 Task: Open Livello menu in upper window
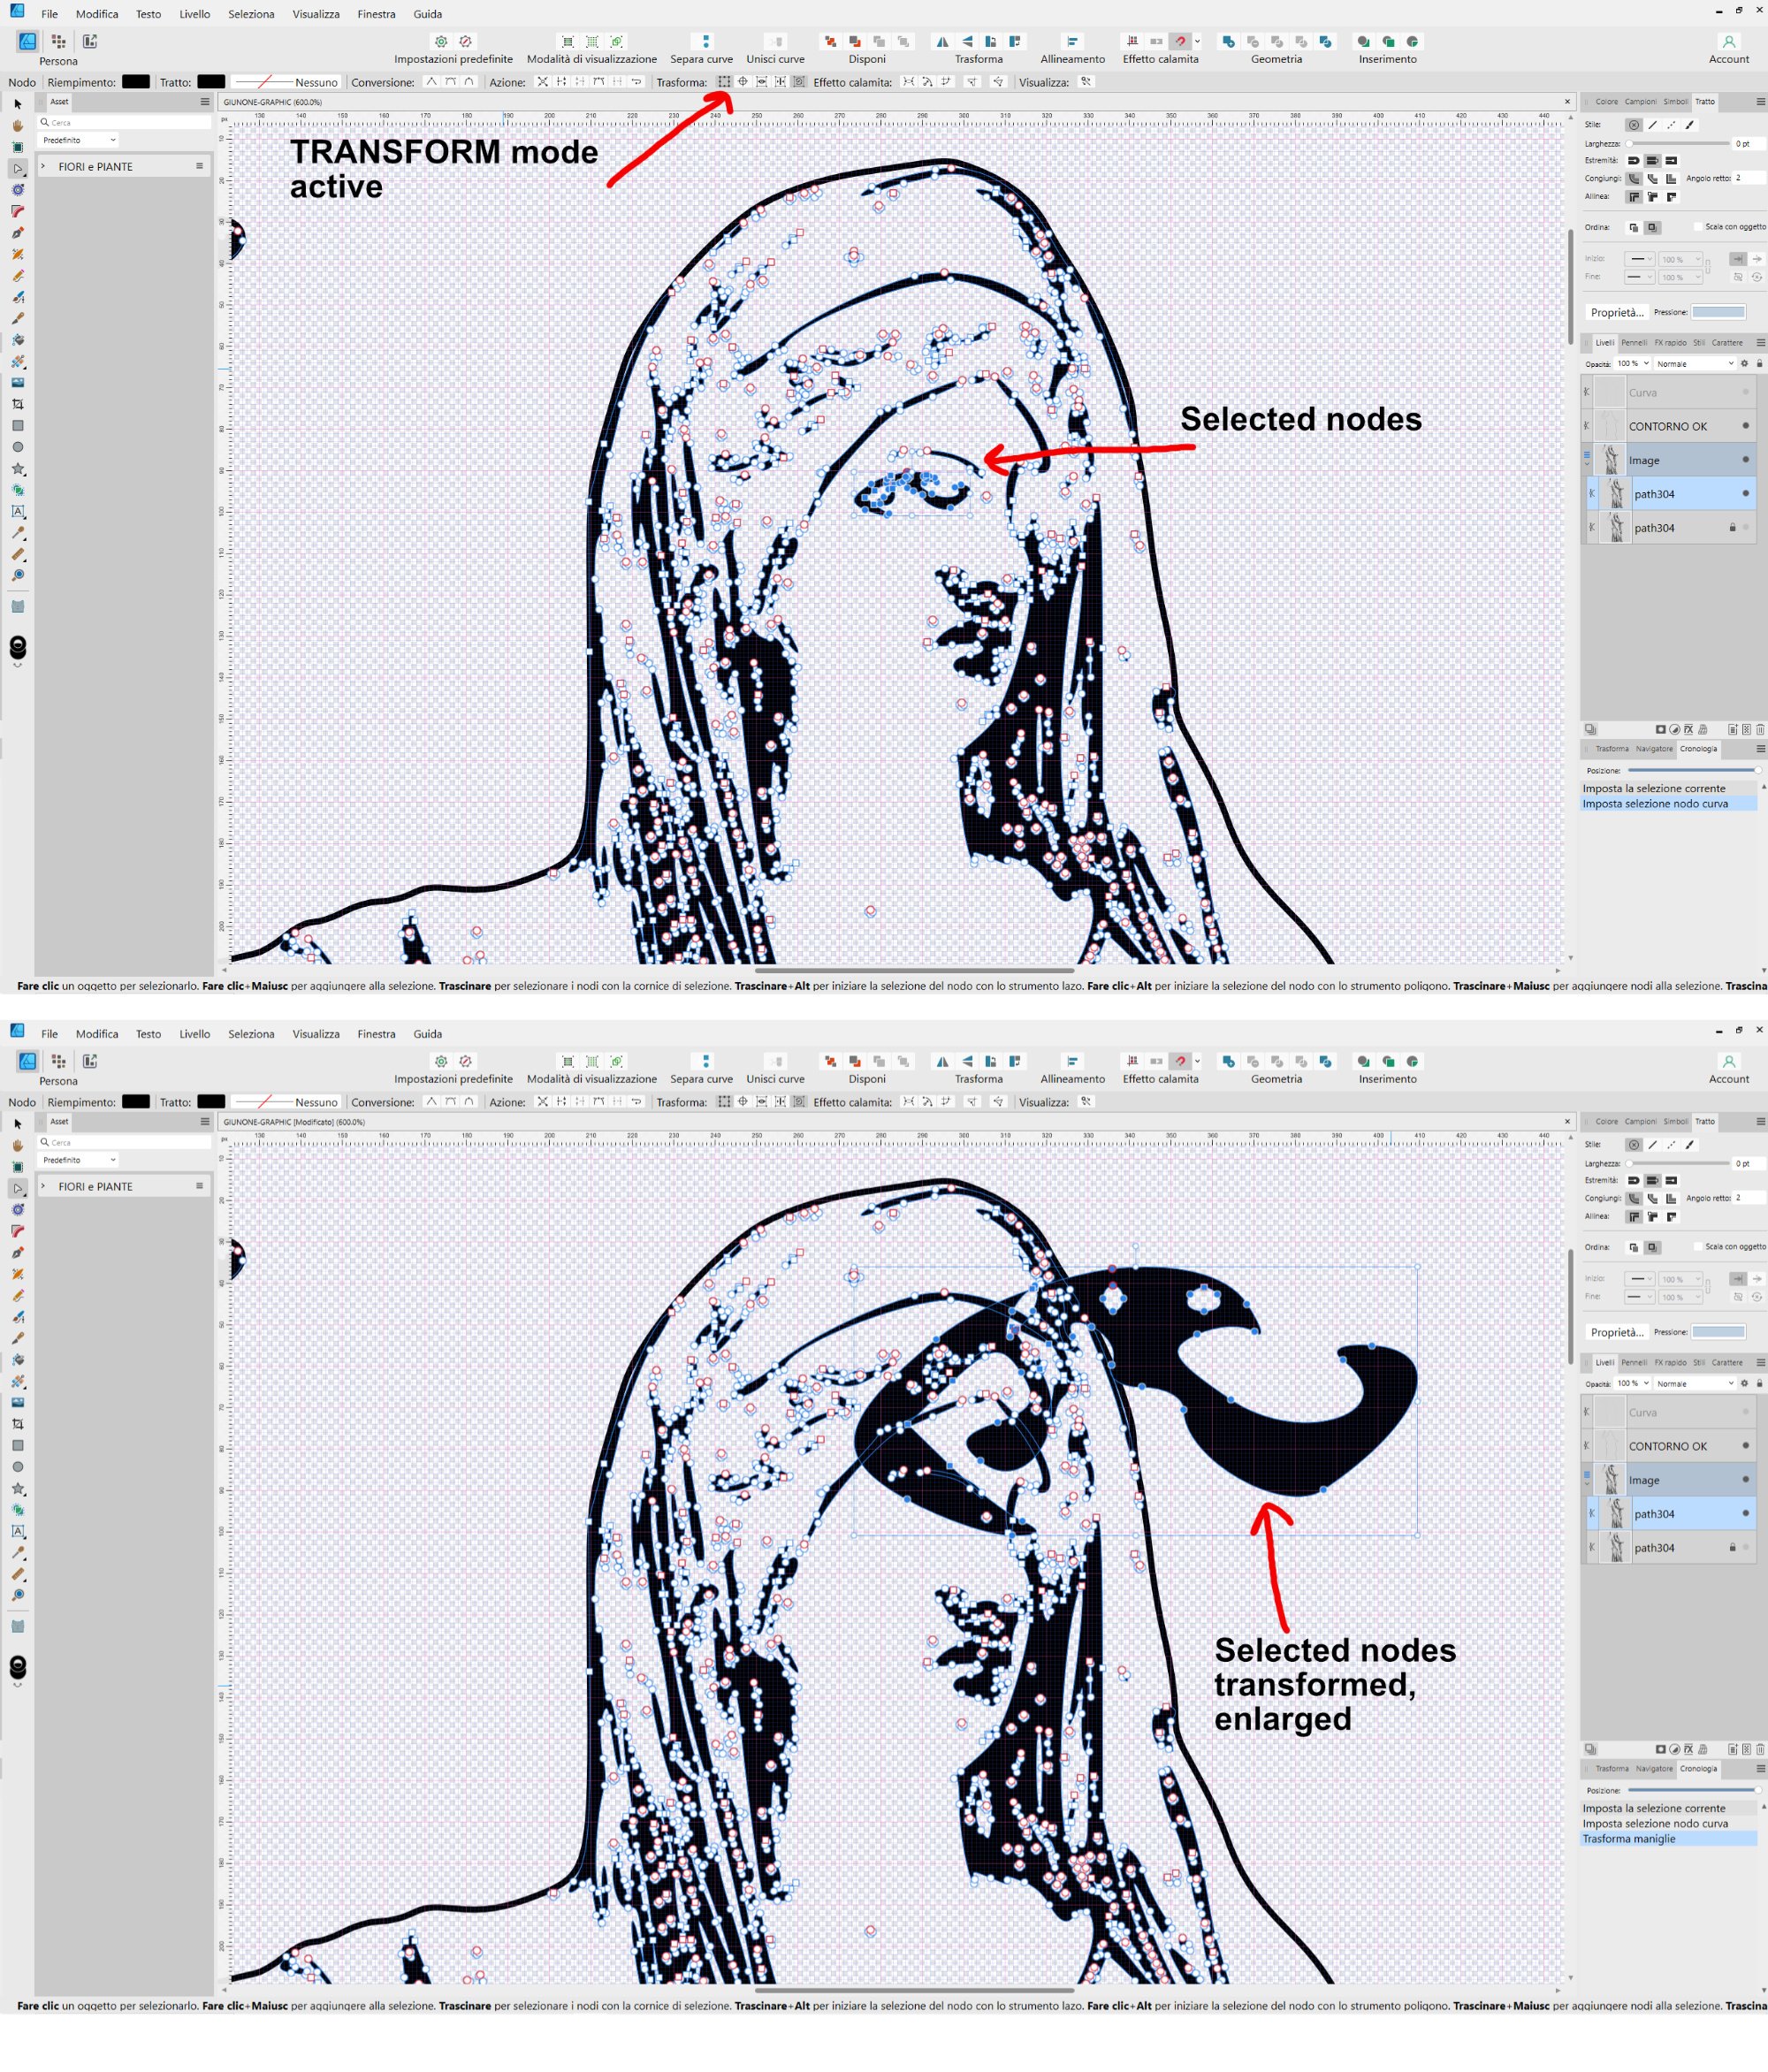click(194, 14)
